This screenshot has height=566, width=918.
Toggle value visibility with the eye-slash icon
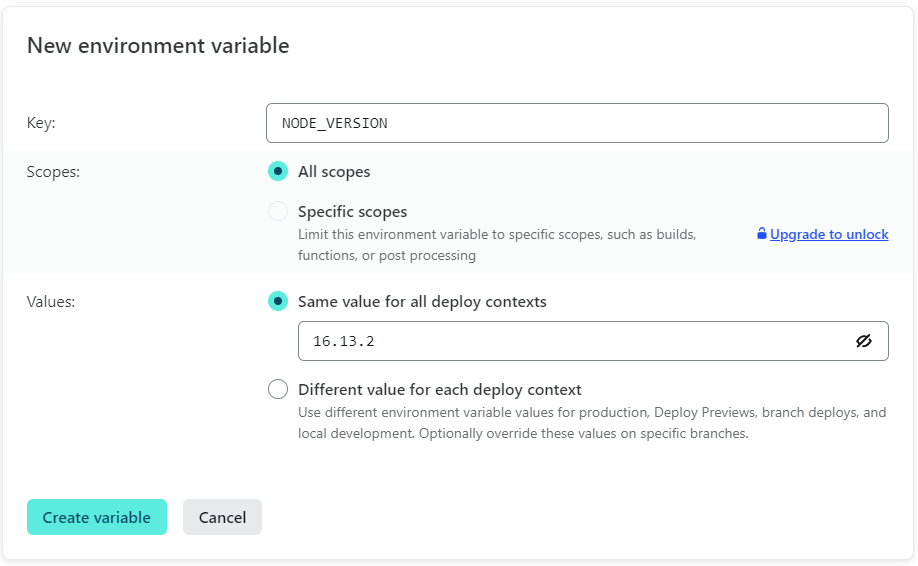864,341
